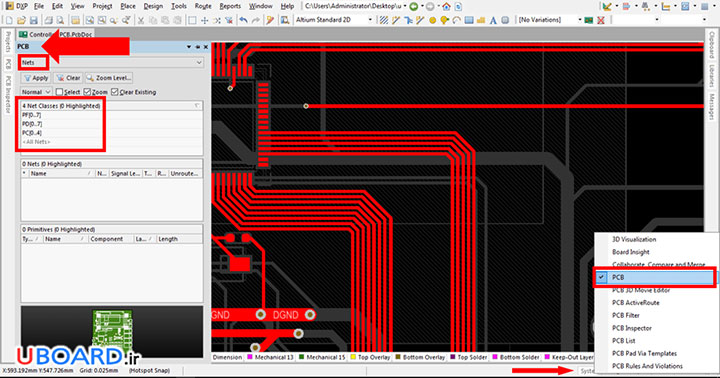The image size is (720, 378).
Task: Click the Zoom Level button
Action: (109, 78)
